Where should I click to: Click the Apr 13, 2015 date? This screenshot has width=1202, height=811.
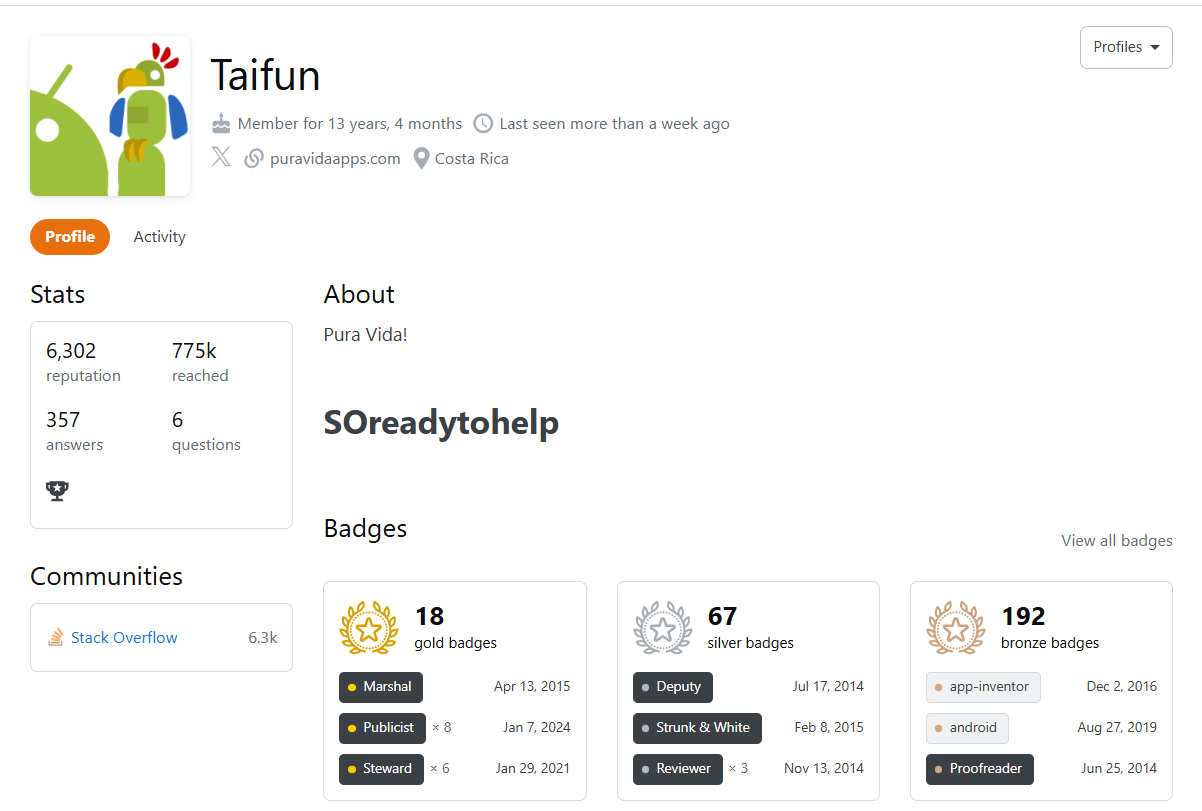coord(532,687)
